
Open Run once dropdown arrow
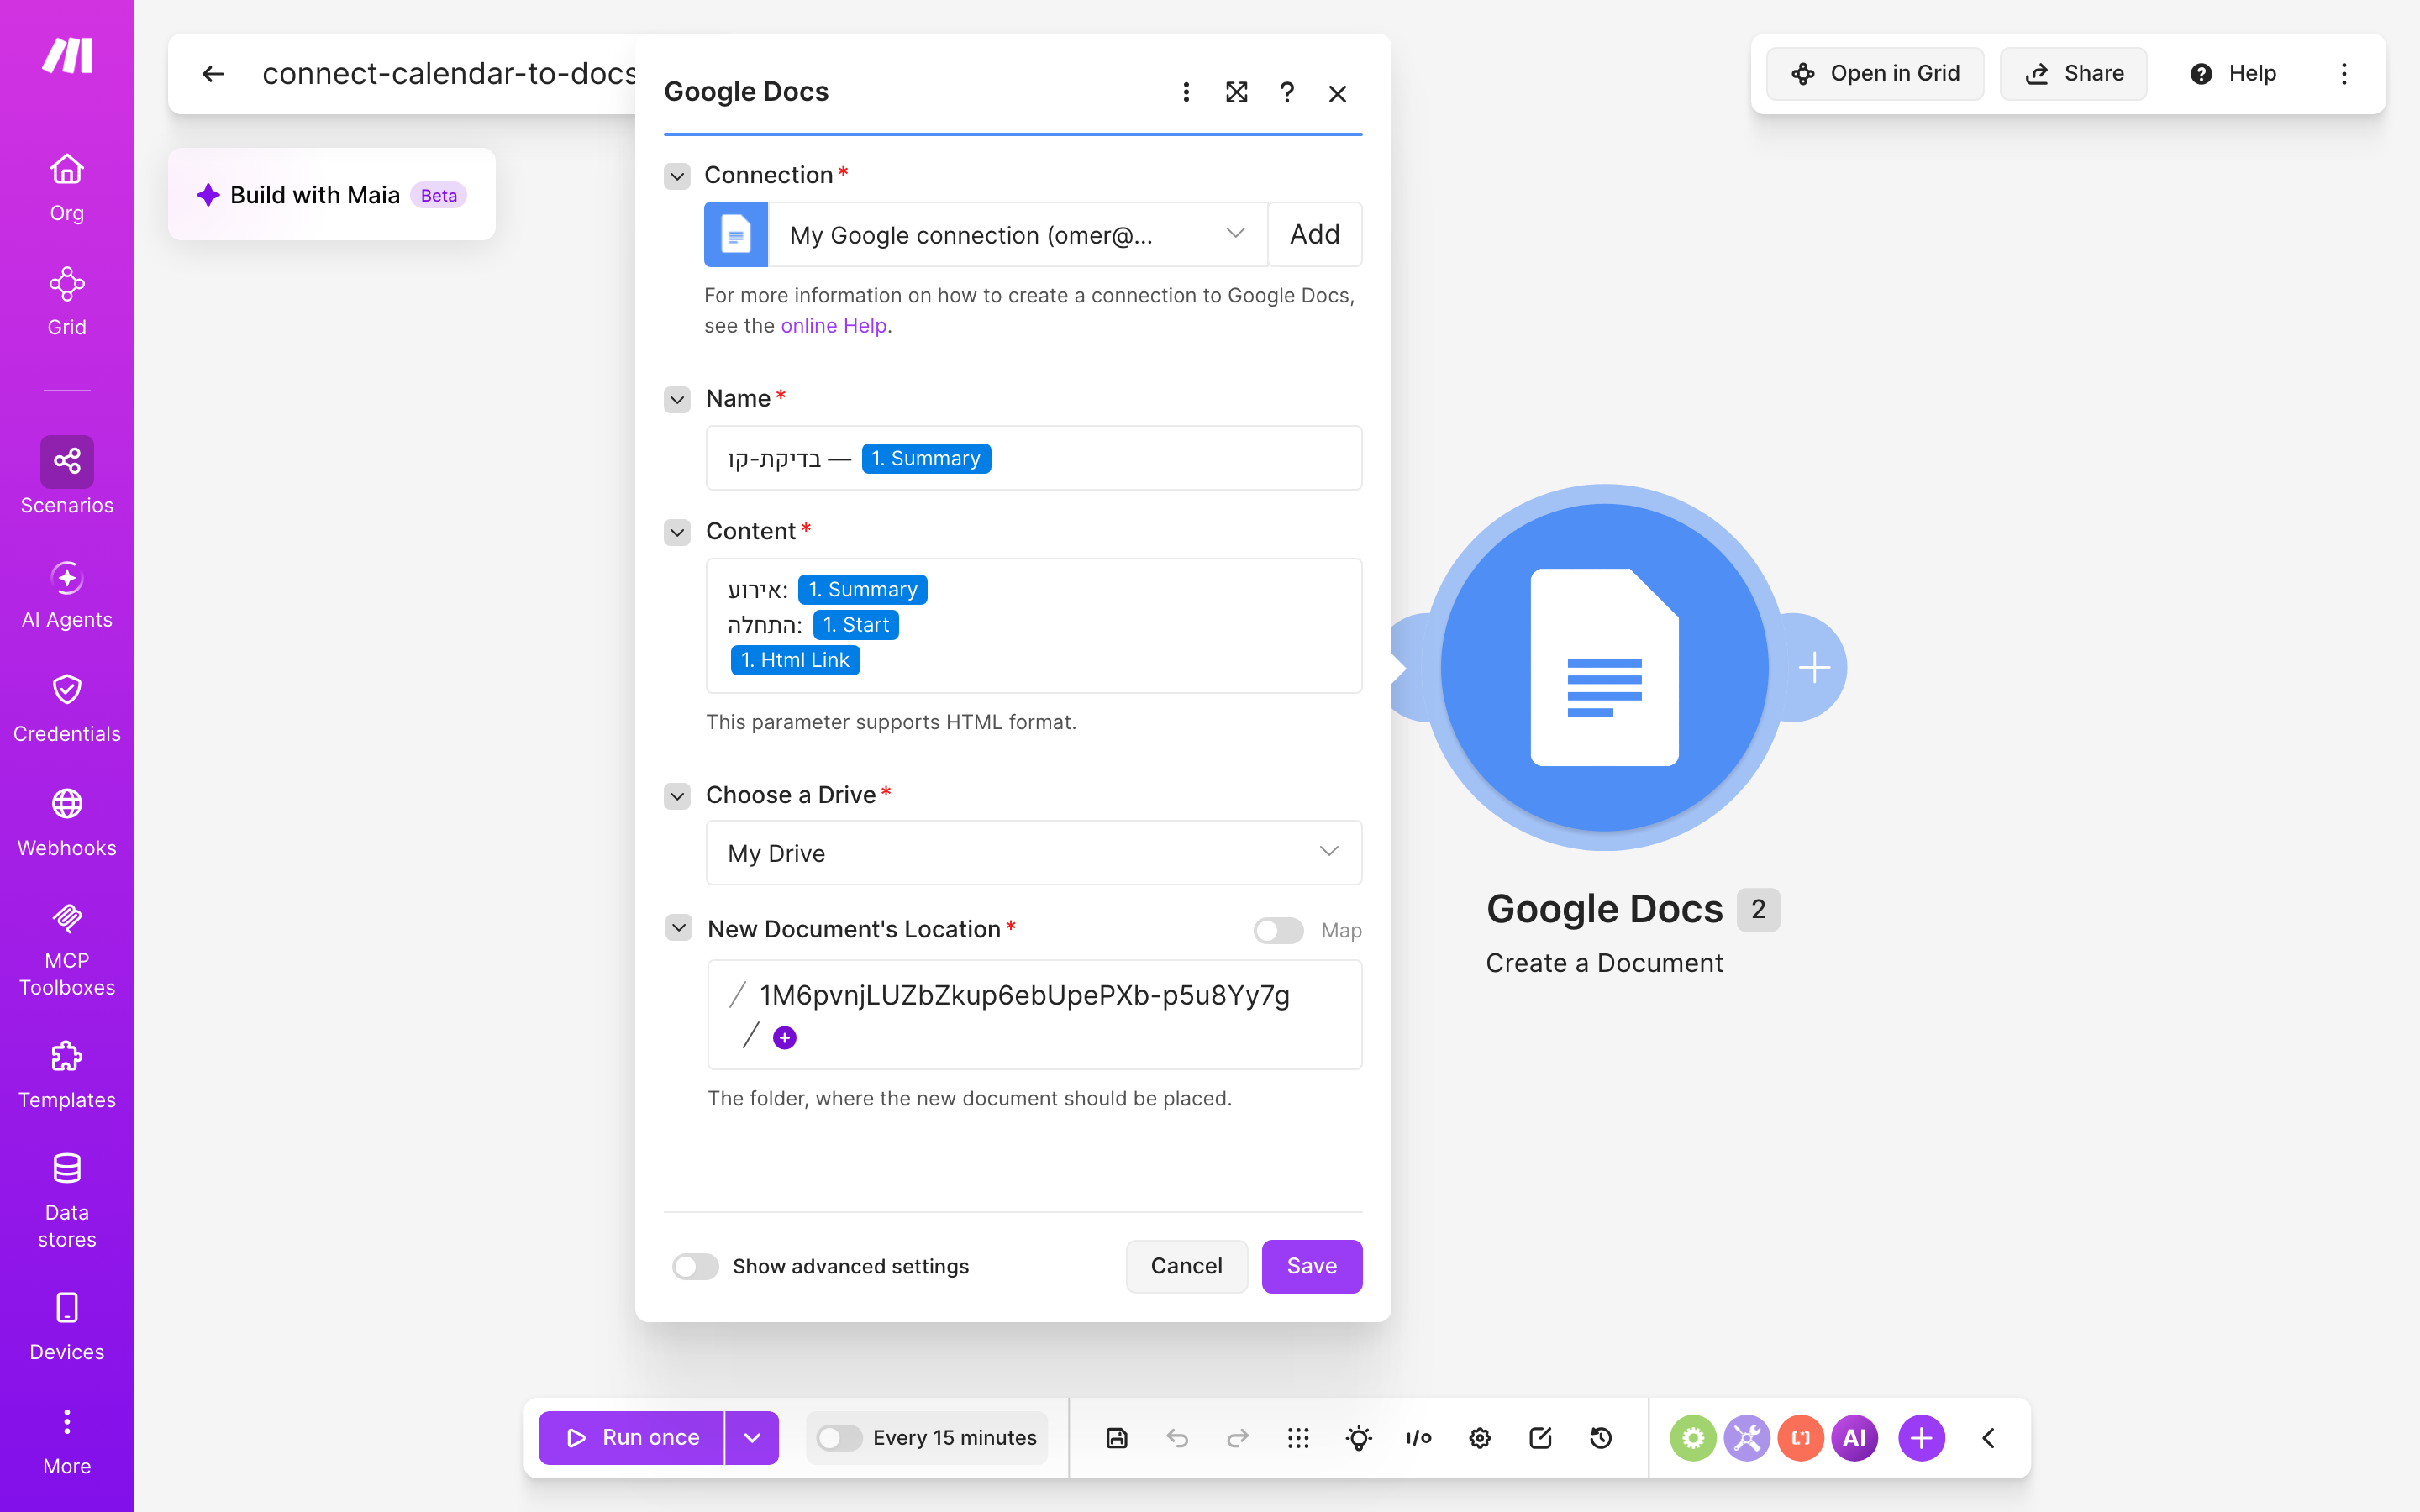click(752, 1438)
